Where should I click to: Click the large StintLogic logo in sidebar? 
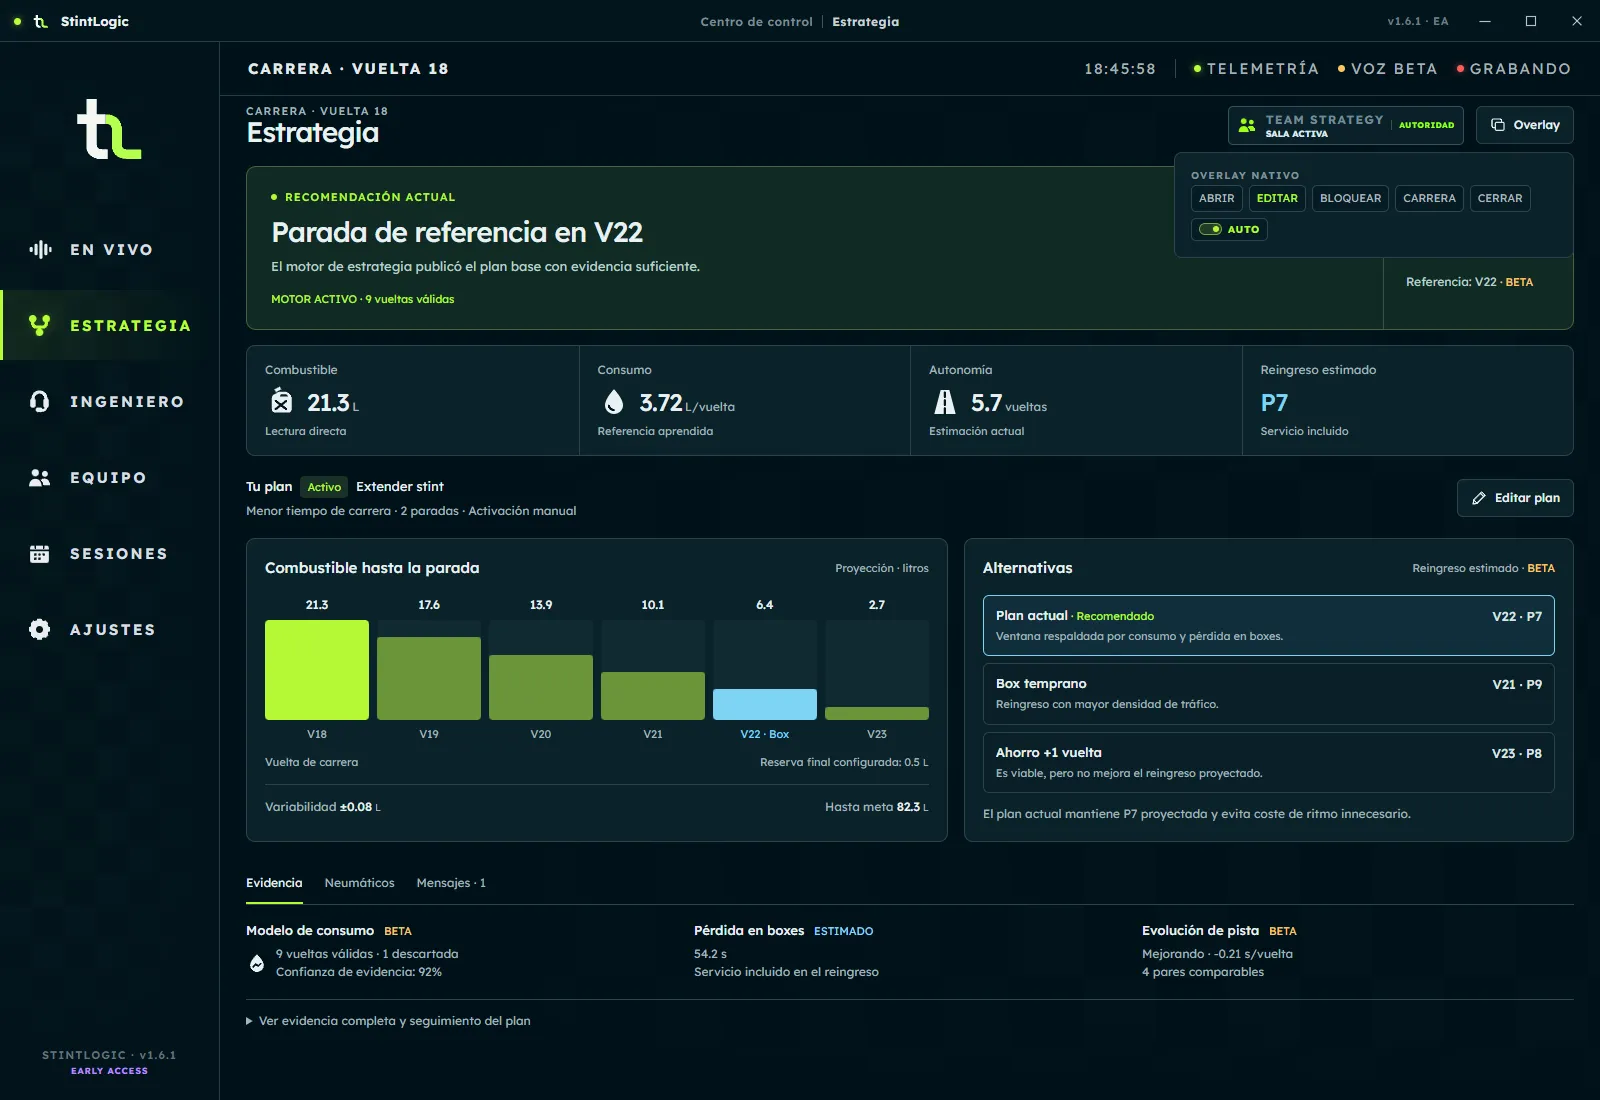pyautogui.click(x=110, y=129)
